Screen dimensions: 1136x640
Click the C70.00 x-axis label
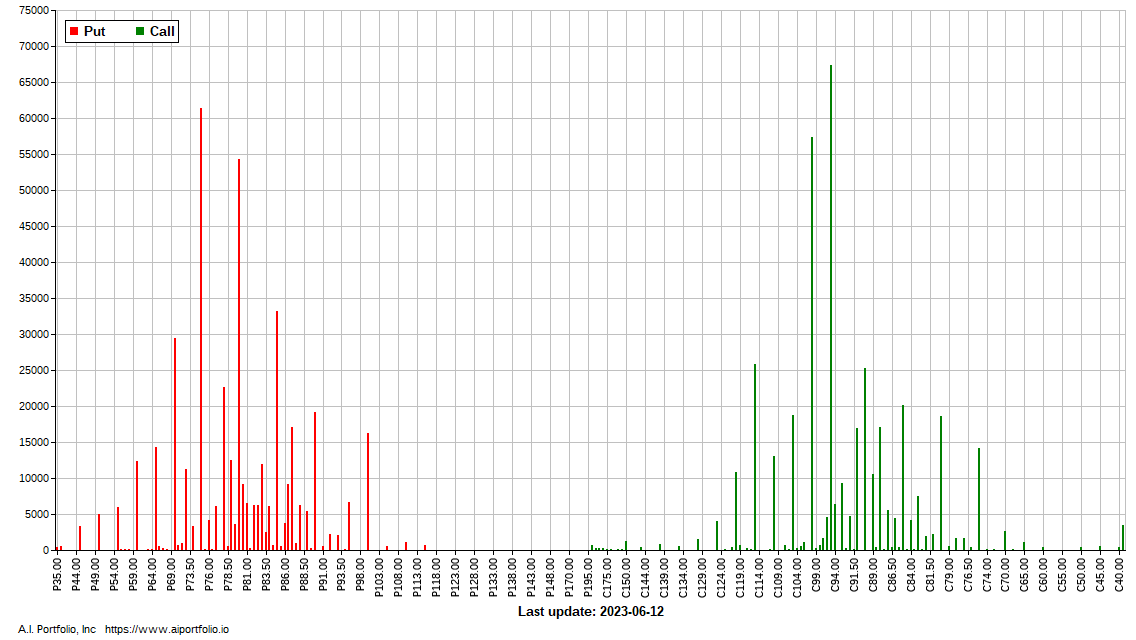[1005, 575]
